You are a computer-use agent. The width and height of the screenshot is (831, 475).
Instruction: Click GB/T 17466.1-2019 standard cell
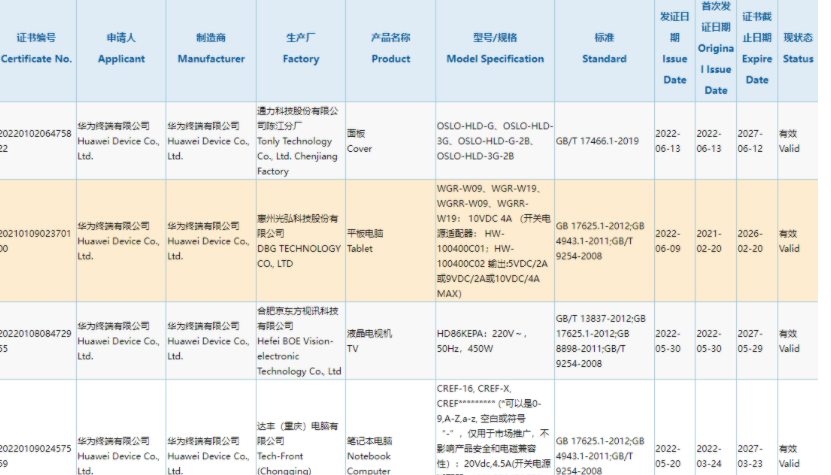(604, 141)
